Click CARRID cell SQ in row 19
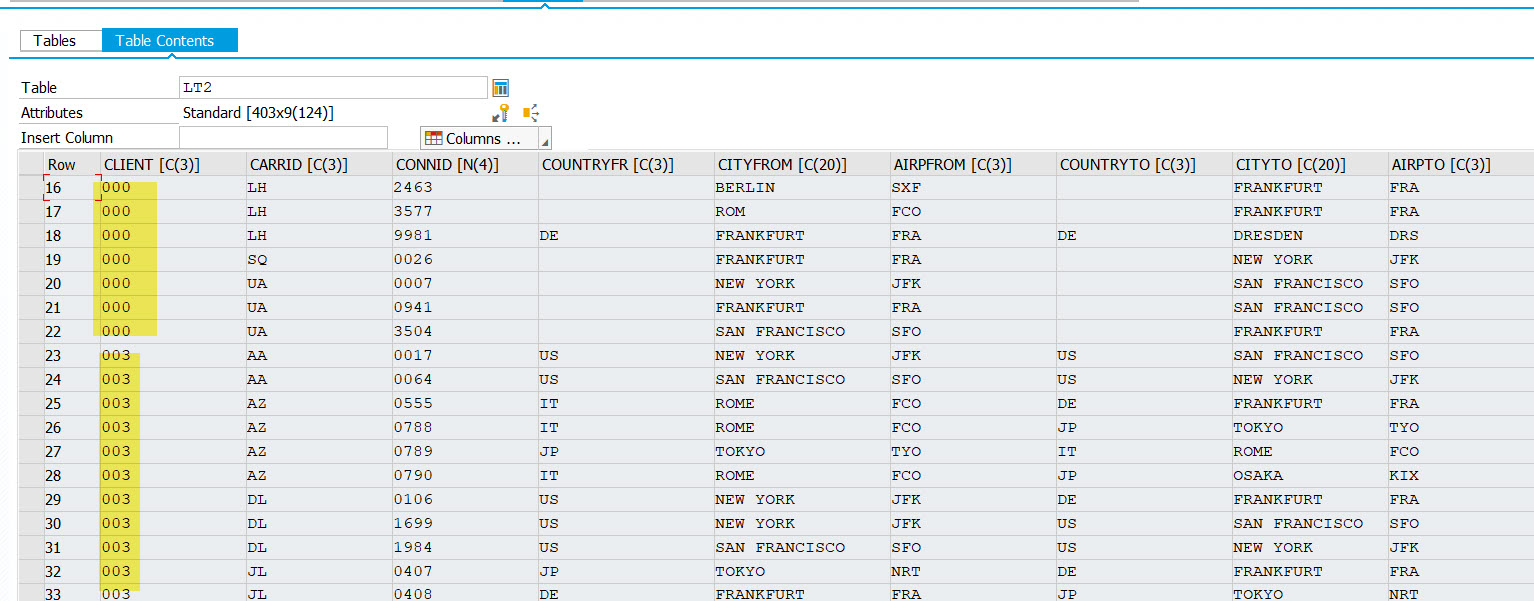 (319, 259)
